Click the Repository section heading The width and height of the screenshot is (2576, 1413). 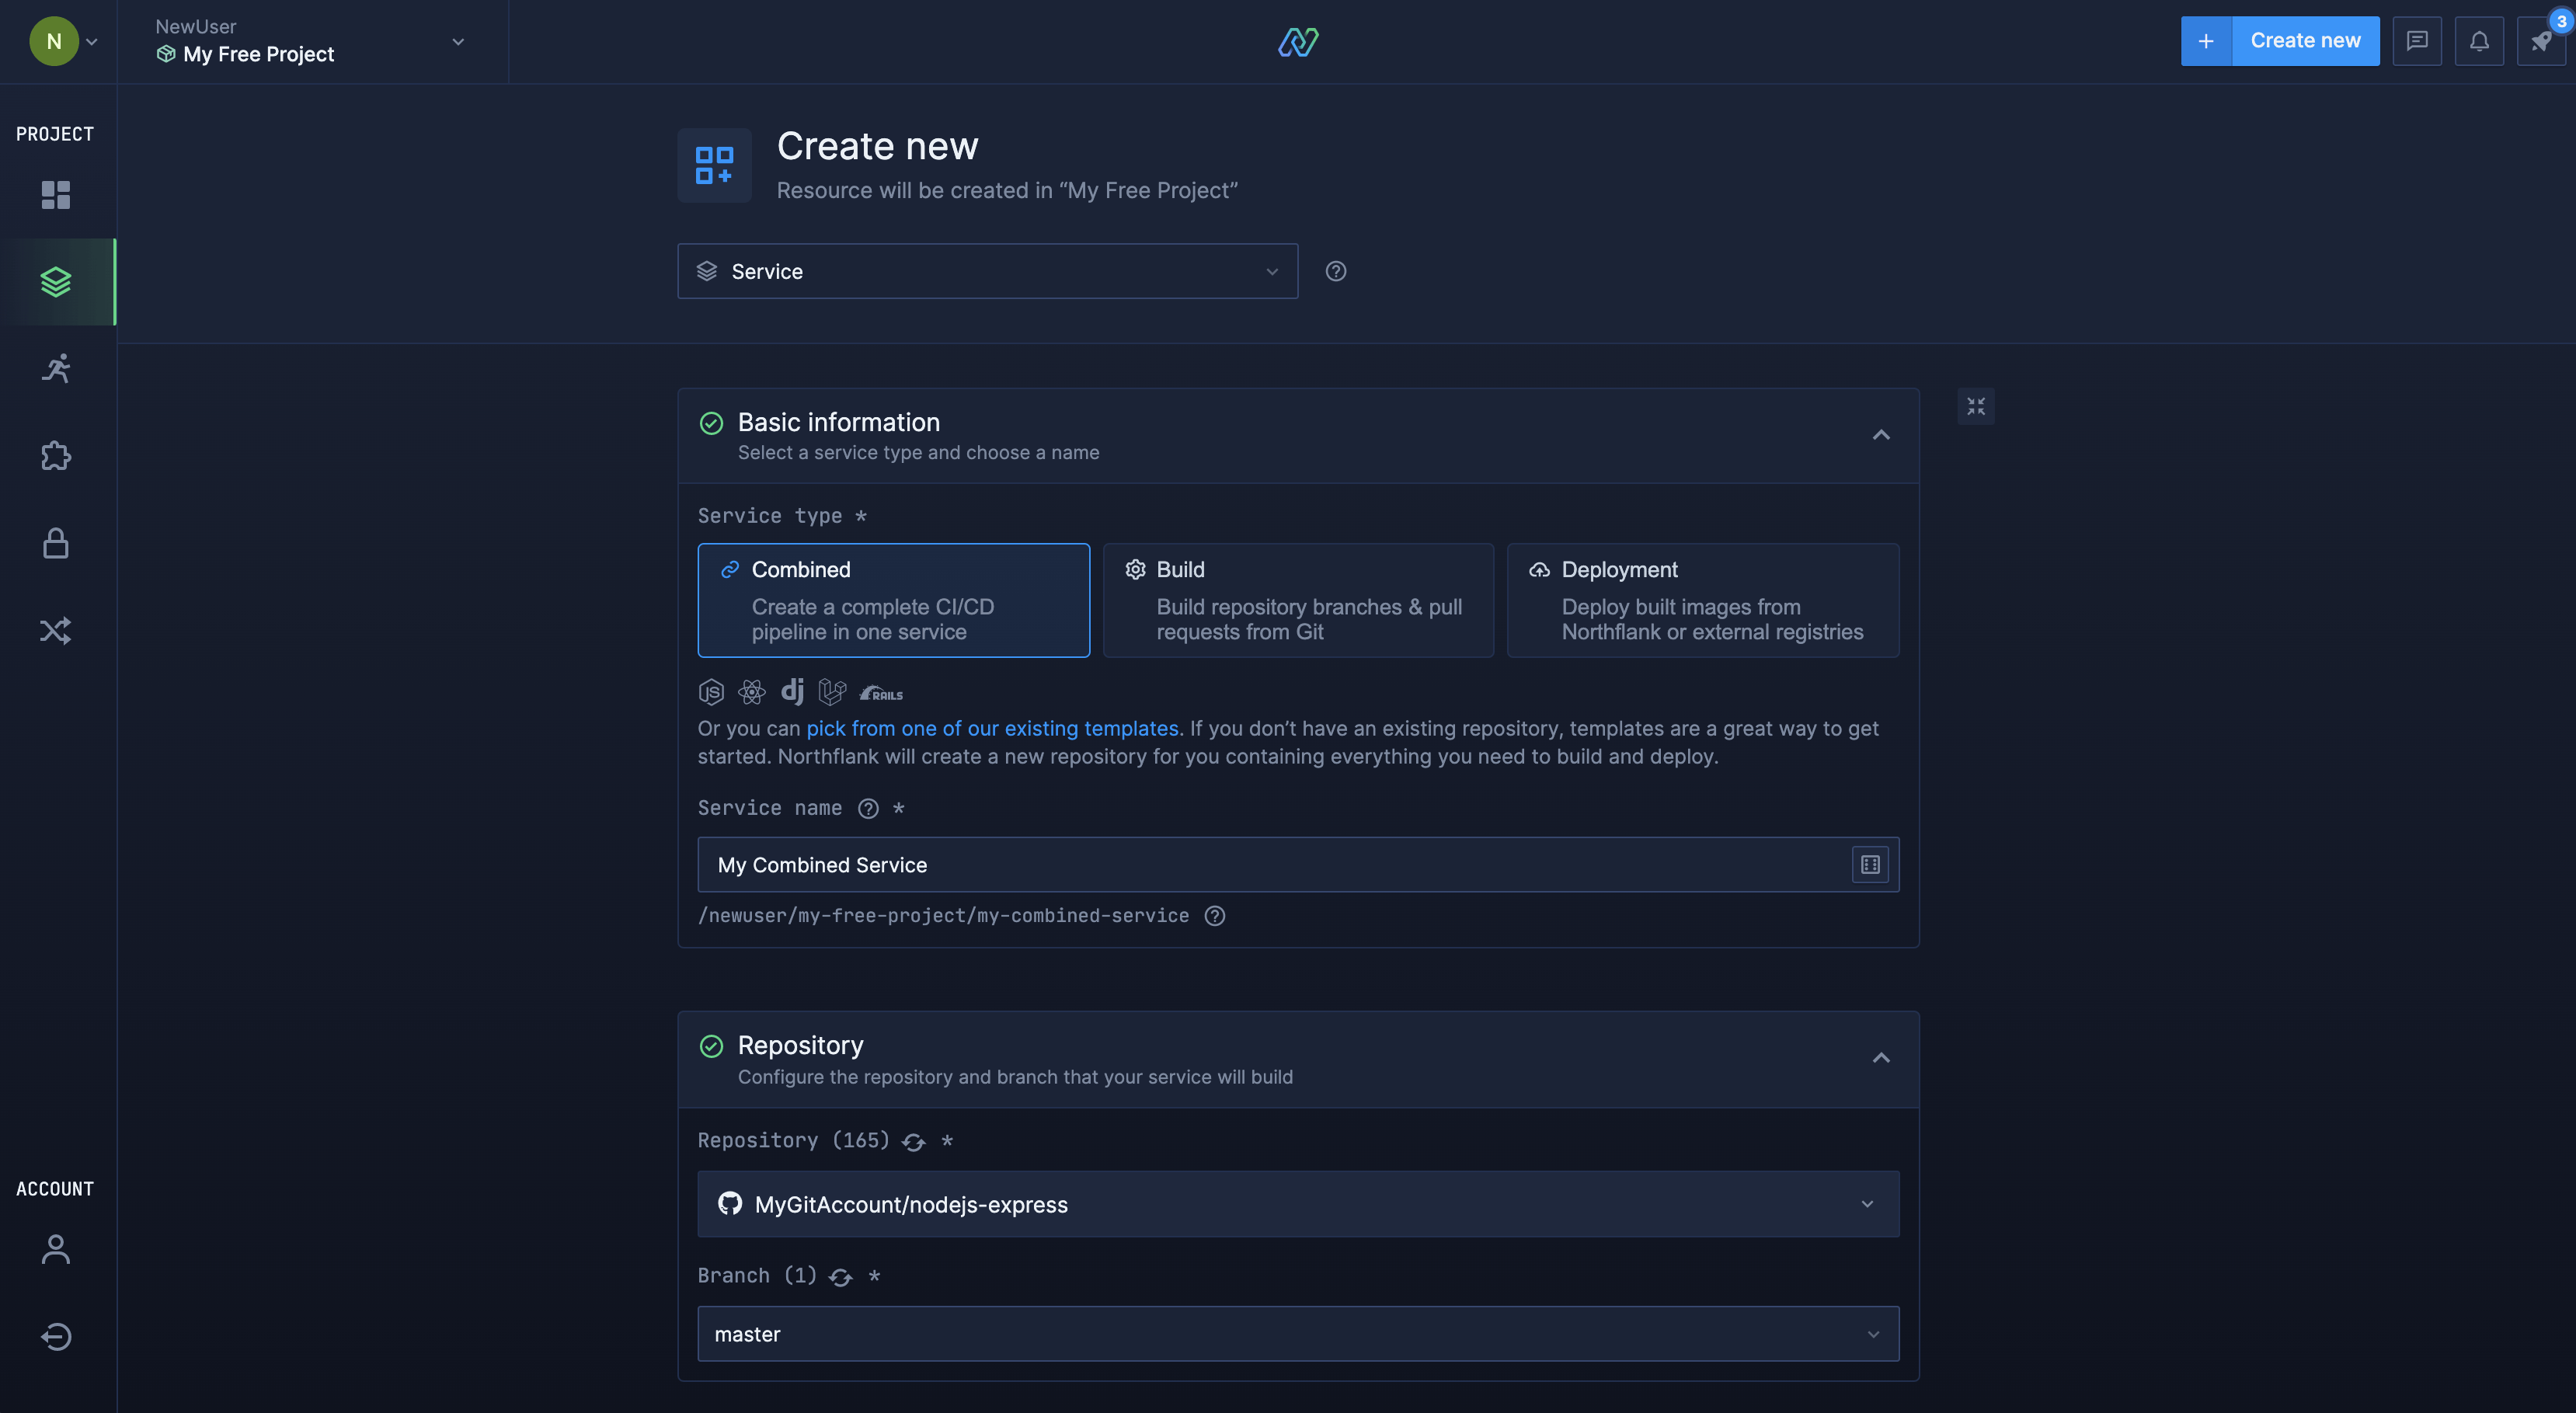coord(800,1045)
